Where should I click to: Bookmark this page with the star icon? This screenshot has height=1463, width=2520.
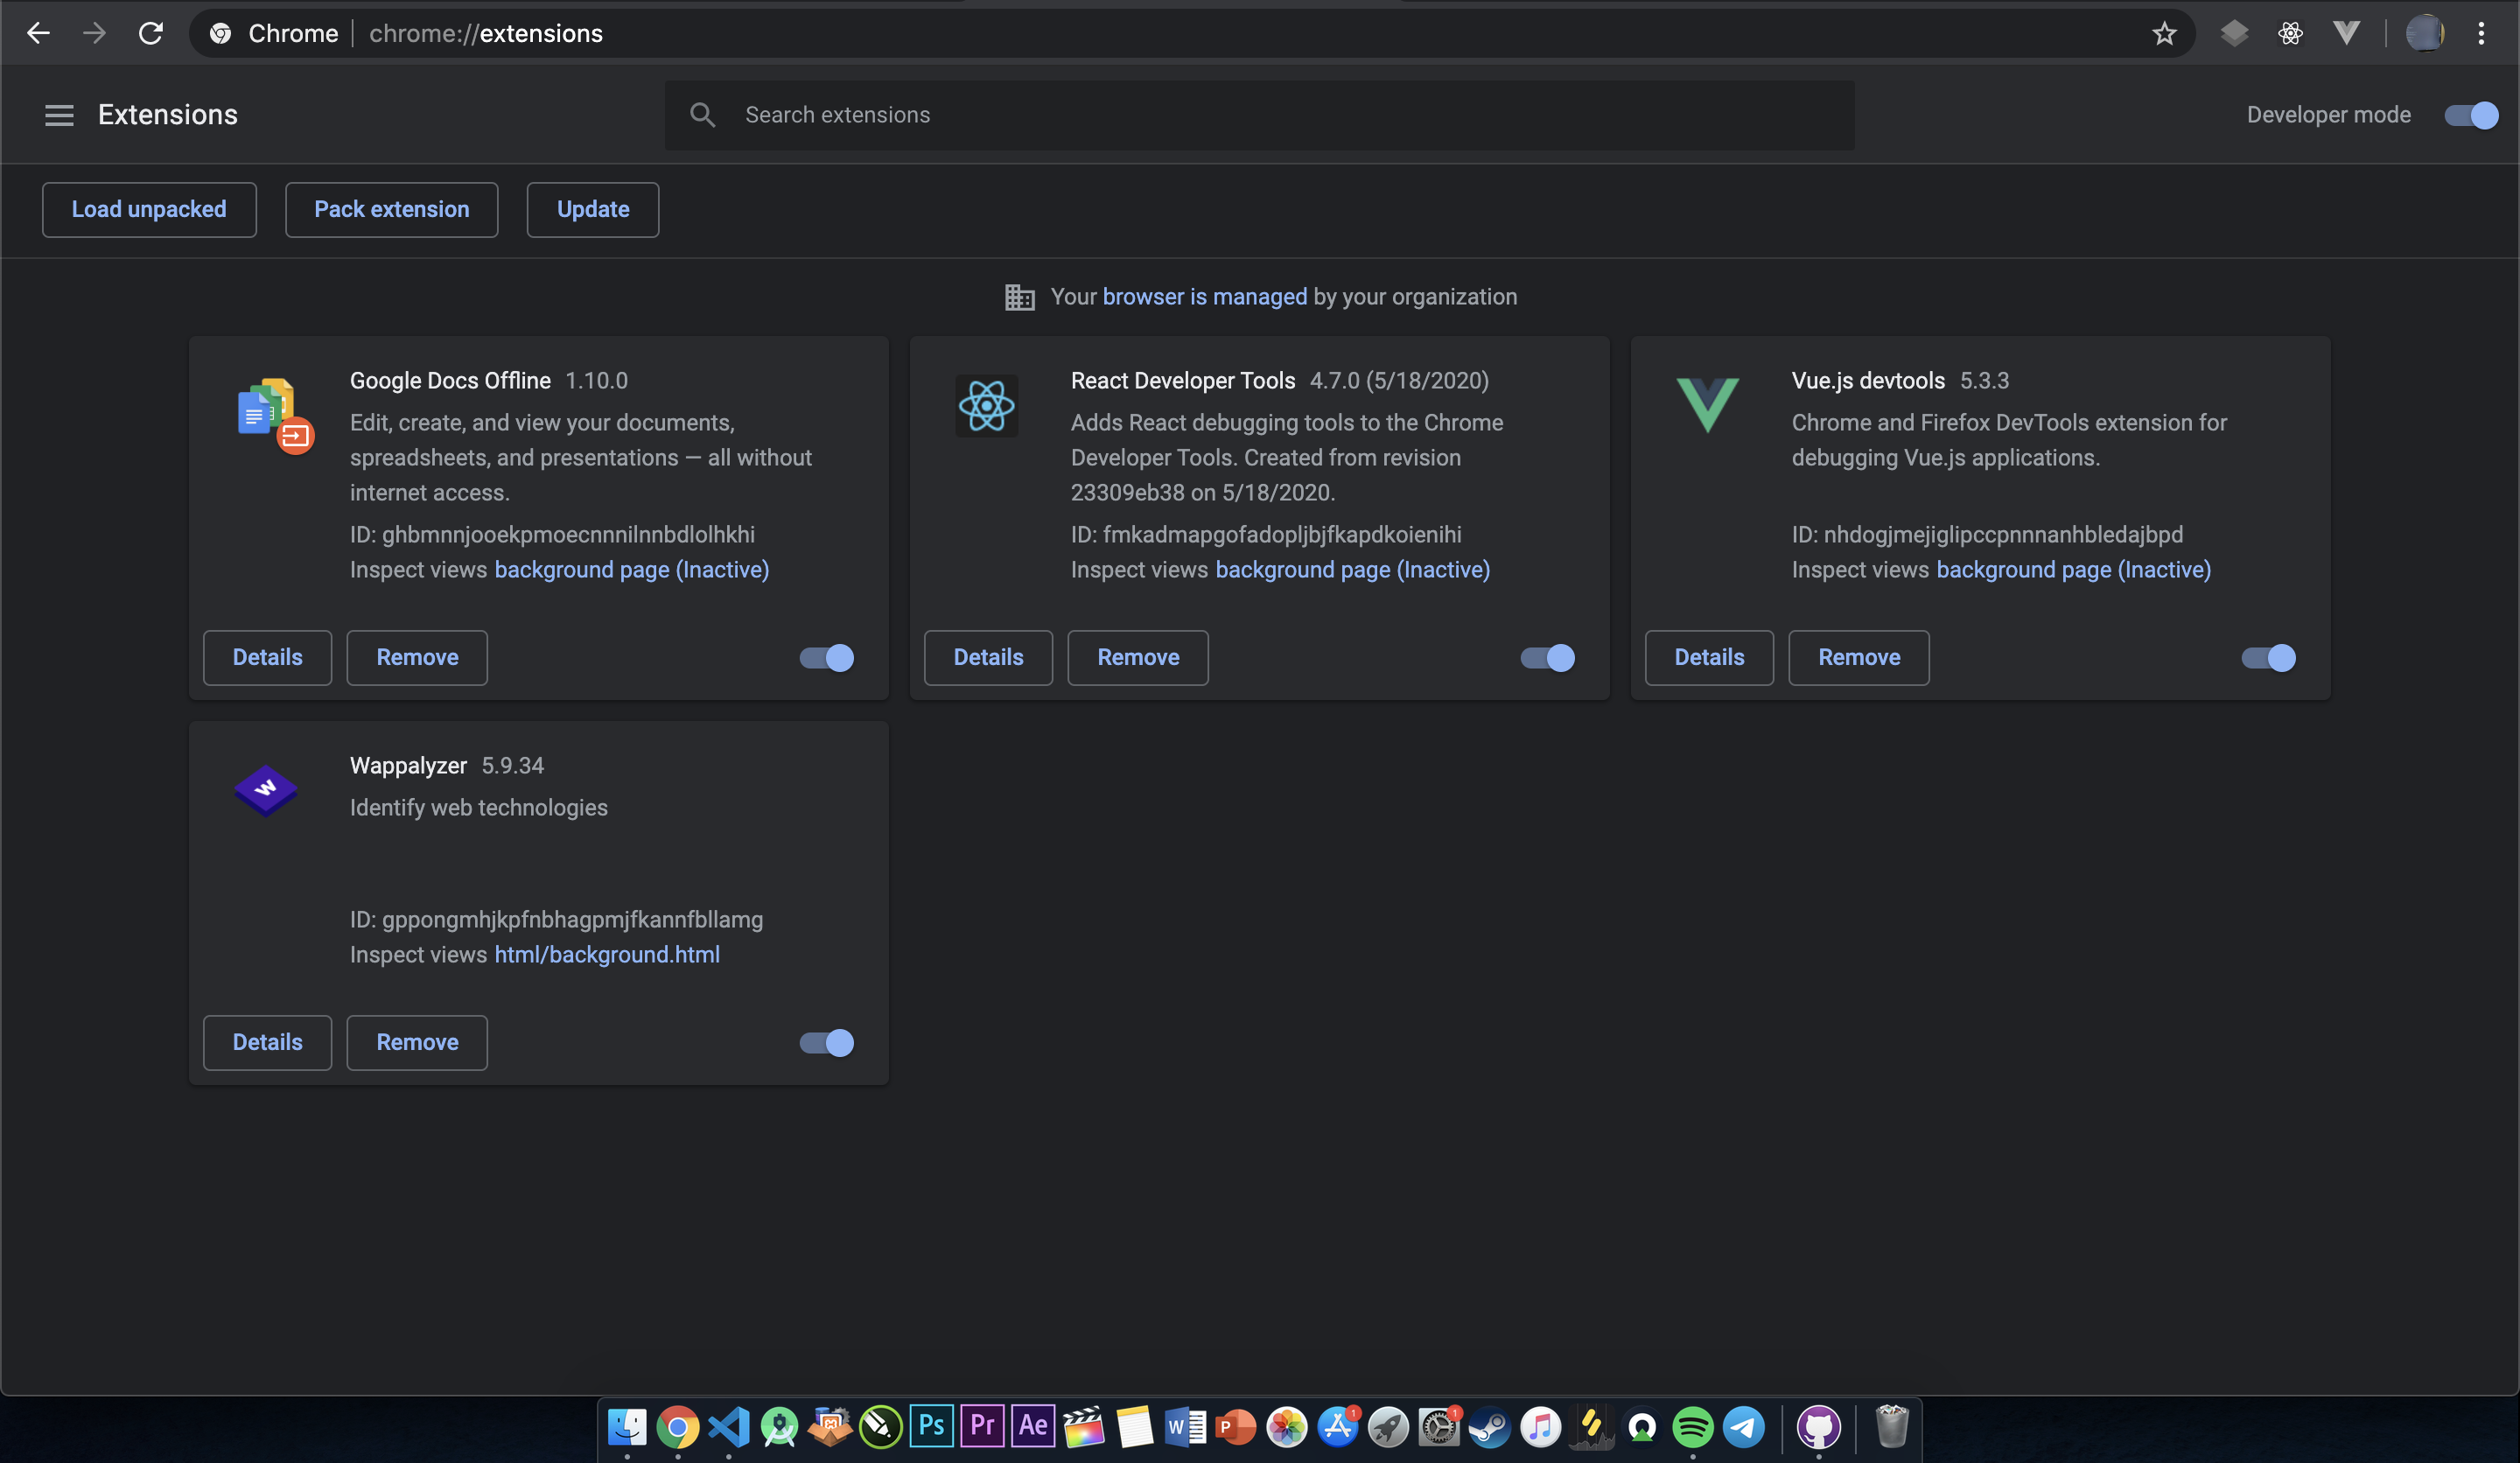(2164, 33)
